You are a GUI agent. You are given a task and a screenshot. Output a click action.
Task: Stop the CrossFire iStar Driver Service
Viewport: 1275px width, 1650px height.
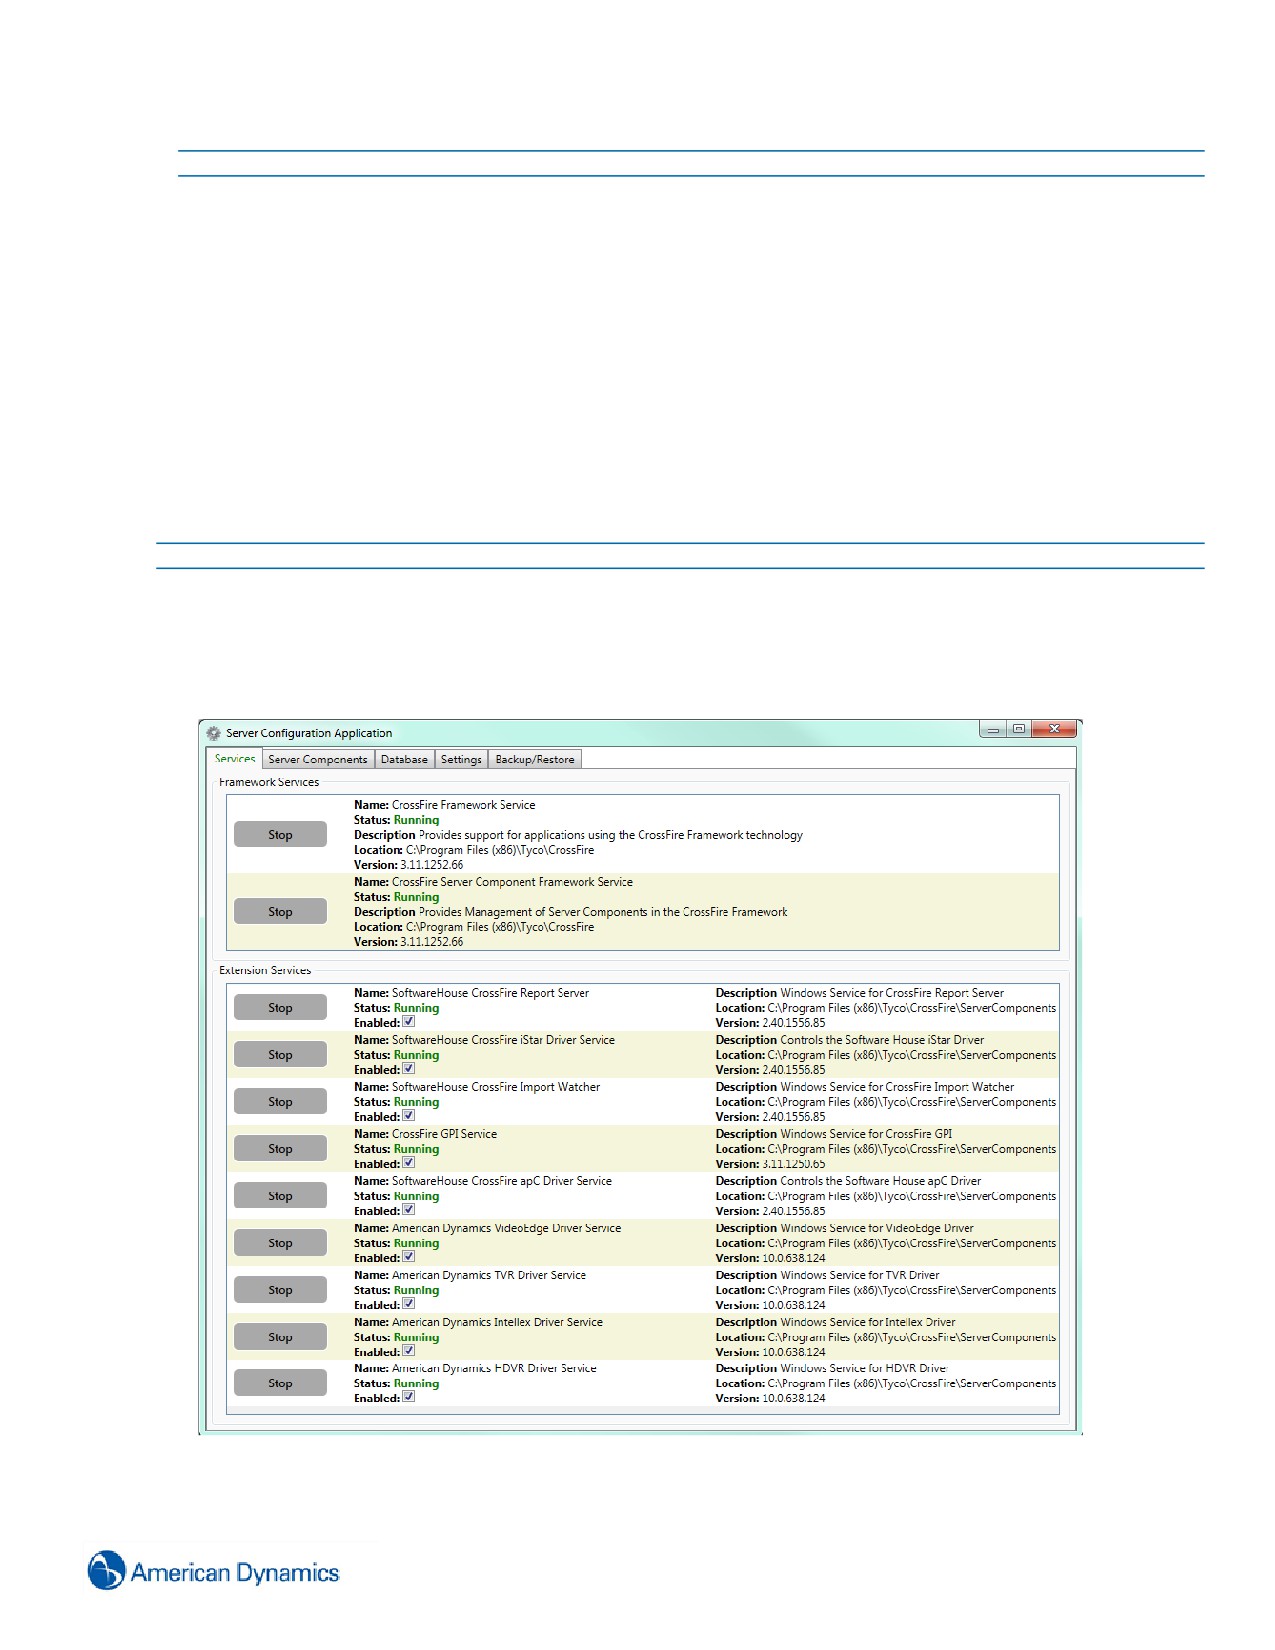click(280, 1055)
